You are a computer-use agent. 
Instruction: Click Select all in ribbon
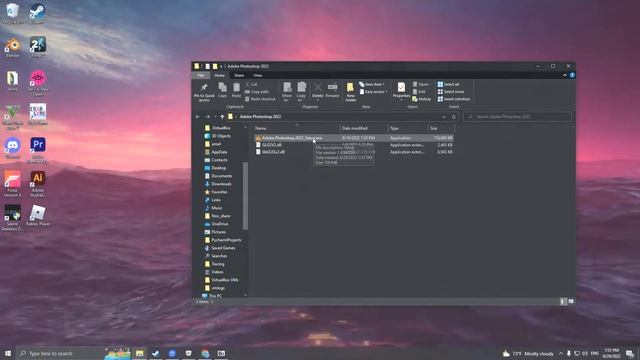point(449,84)
